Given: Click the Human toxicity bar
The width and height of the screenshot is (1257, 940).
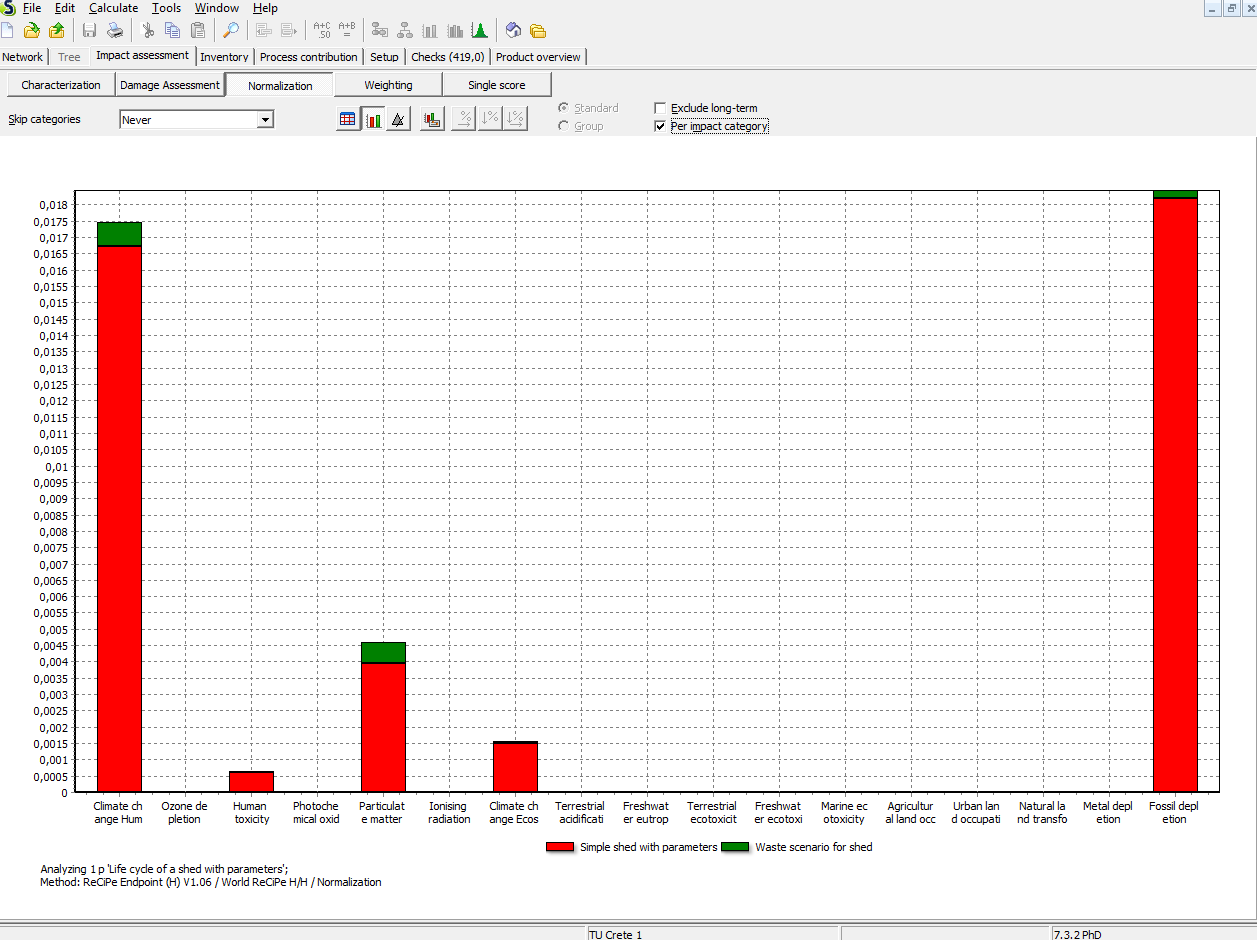Looking at the screenshot, I should point(251,782).
